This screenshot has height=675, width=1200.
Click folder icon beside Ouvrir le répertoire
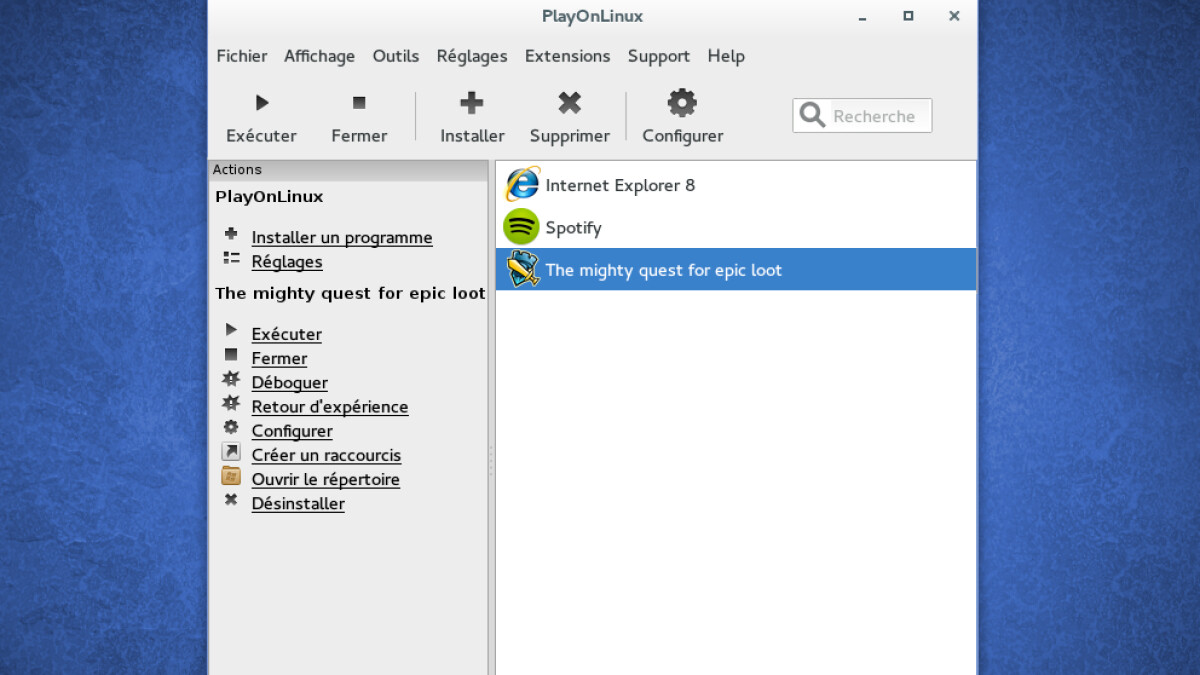click(x=231, y=476)
